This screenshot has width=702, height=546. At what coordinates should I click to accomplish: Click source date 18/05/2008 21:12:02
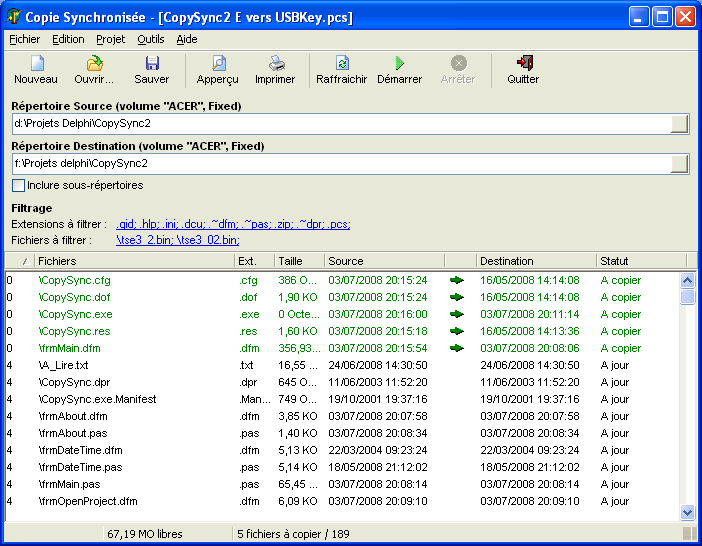(378, 467)
